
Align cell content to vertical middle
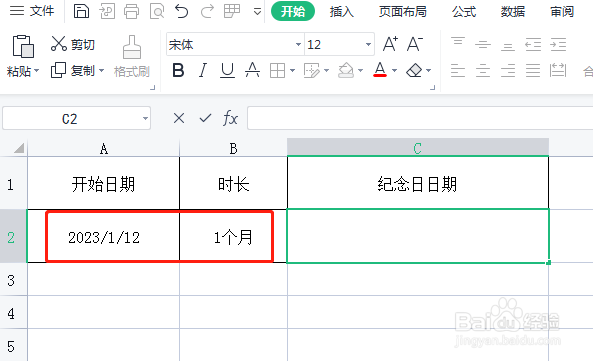pos(483,45)
